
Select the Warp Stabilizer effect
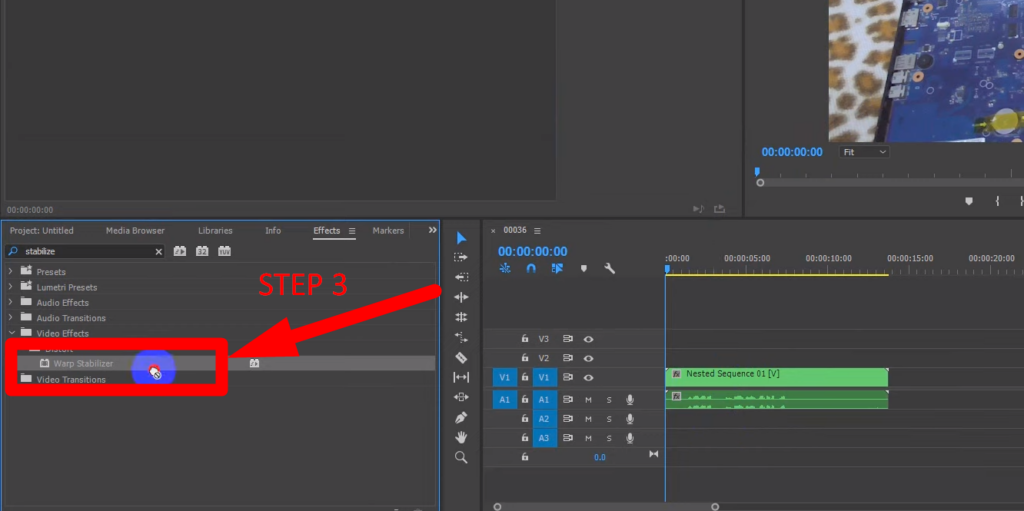click(x=83, y=364)
